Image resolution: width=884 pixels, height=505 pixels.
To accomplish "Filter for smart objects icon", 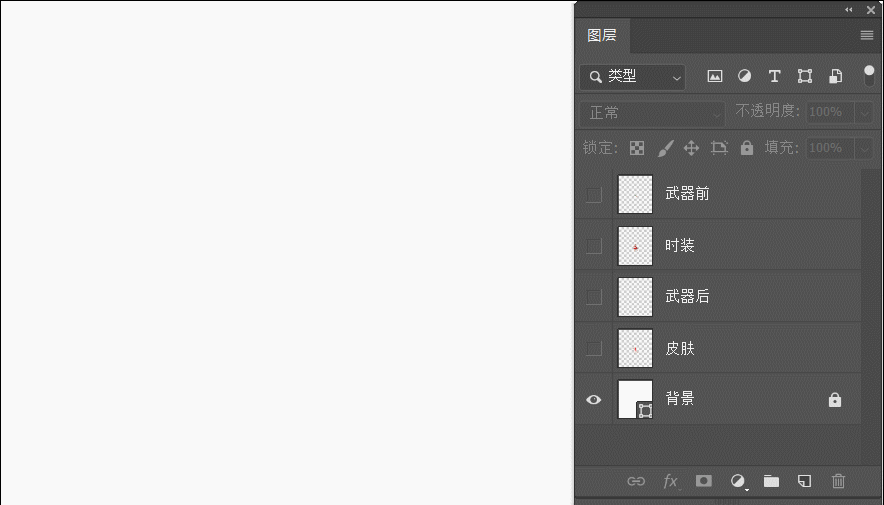I will (836, 76).
